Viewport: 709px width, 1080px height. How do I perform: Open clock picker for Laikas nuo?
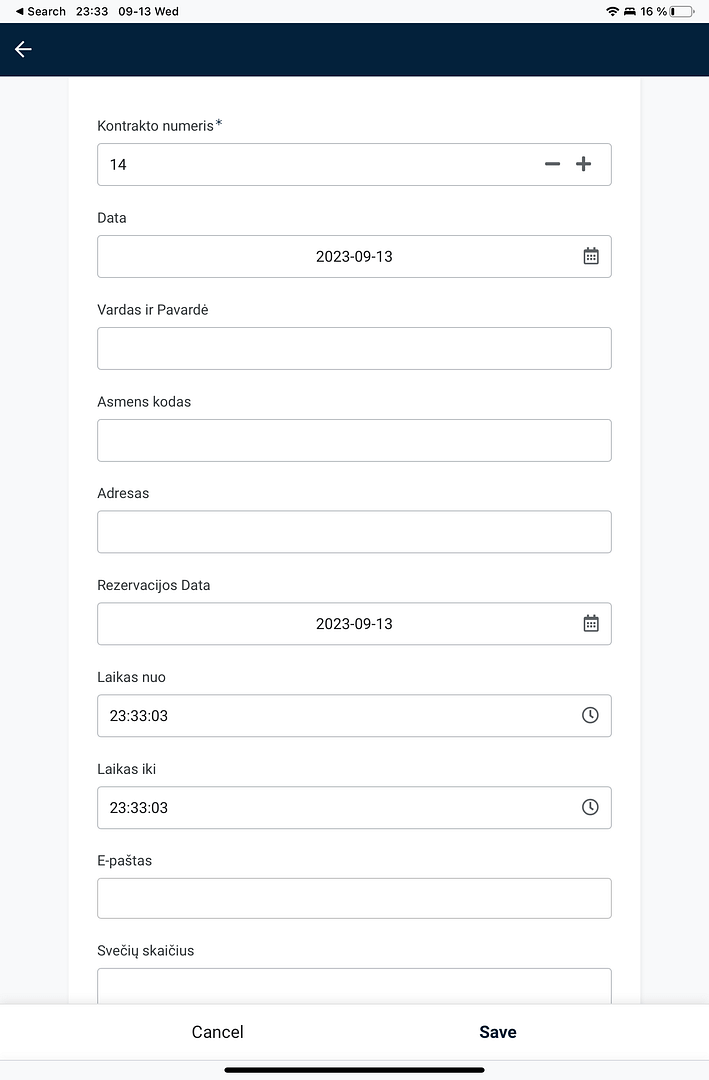[x=590, y=715]
